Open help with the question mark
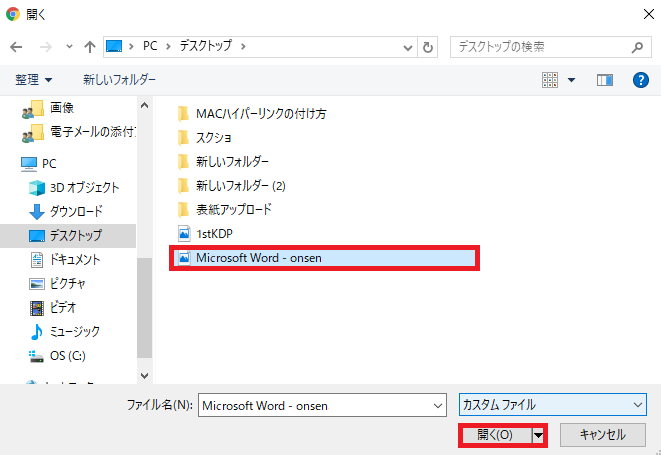 [640, 80]
